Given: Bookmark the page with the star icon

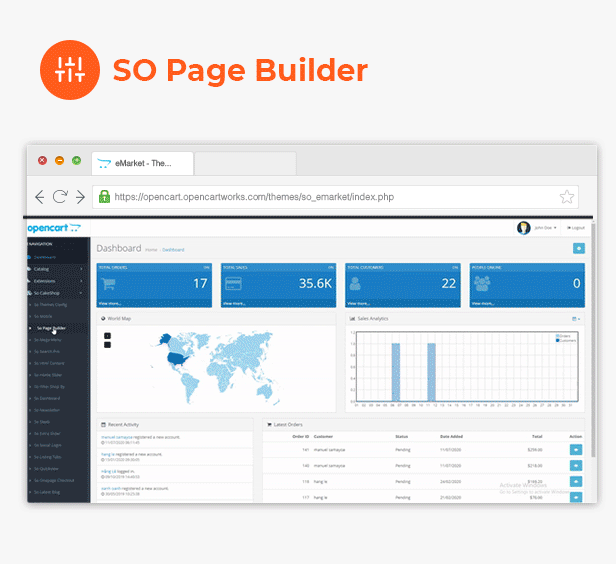Looking at the screenshot, I should tap(566, 197).
